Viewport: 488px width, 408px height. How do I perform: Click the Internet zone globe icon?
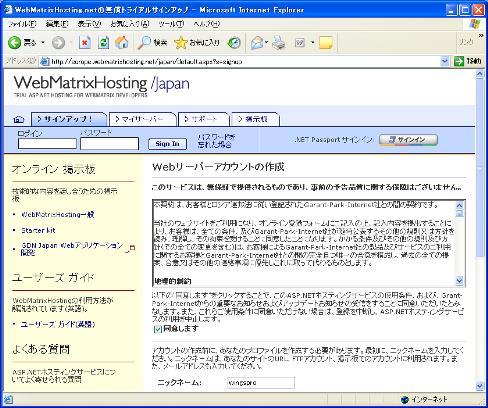click(x=405, y=399)
